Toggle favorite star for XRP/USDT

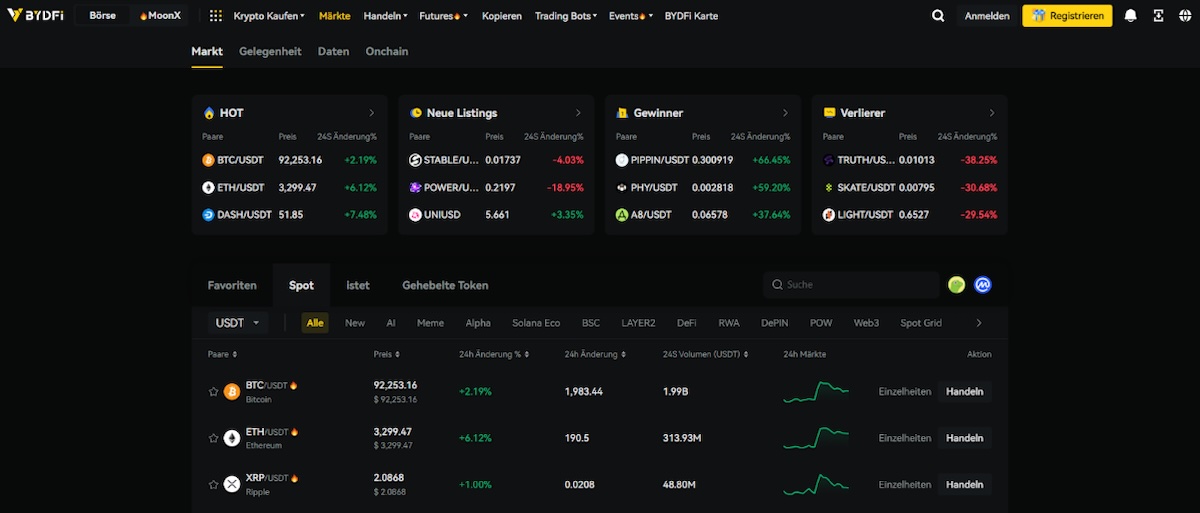pyautogui.click(x=213, y=484)
